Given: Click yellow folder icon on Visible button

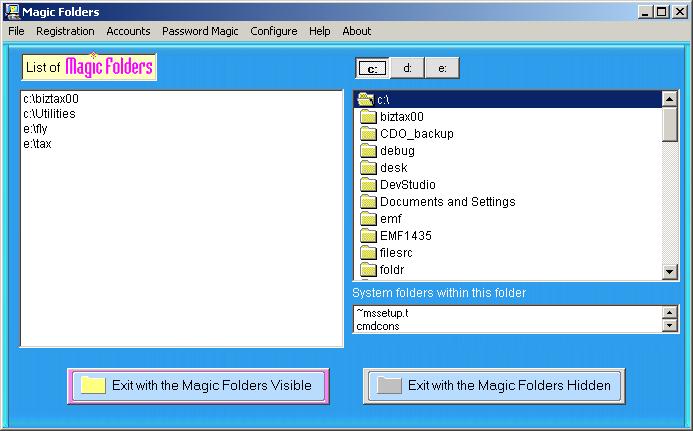Looking at the screenshot, I should [93, 385].
